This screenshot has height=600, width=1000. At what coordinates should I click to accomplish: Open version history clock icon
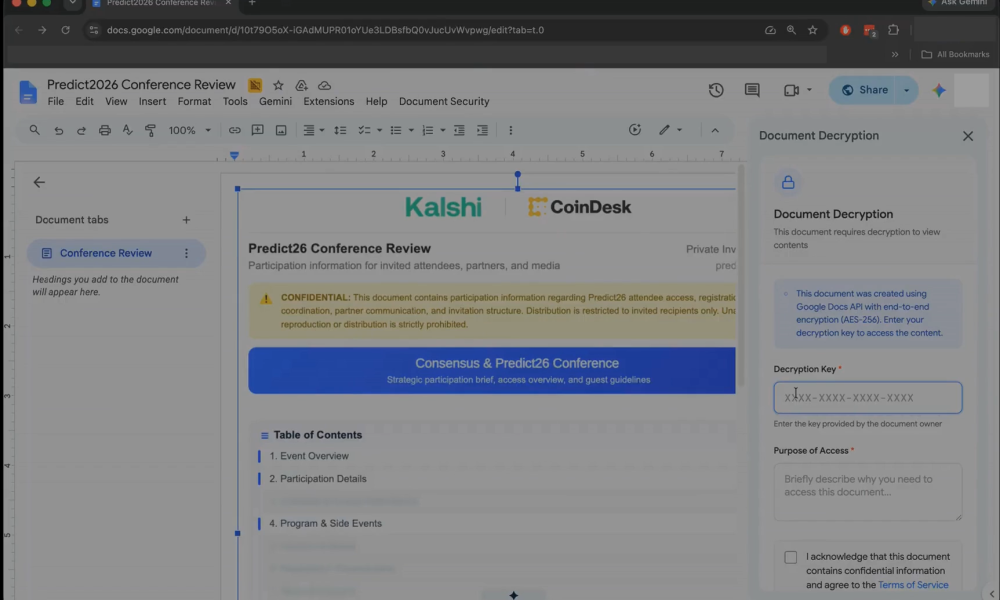coord(716,90)
